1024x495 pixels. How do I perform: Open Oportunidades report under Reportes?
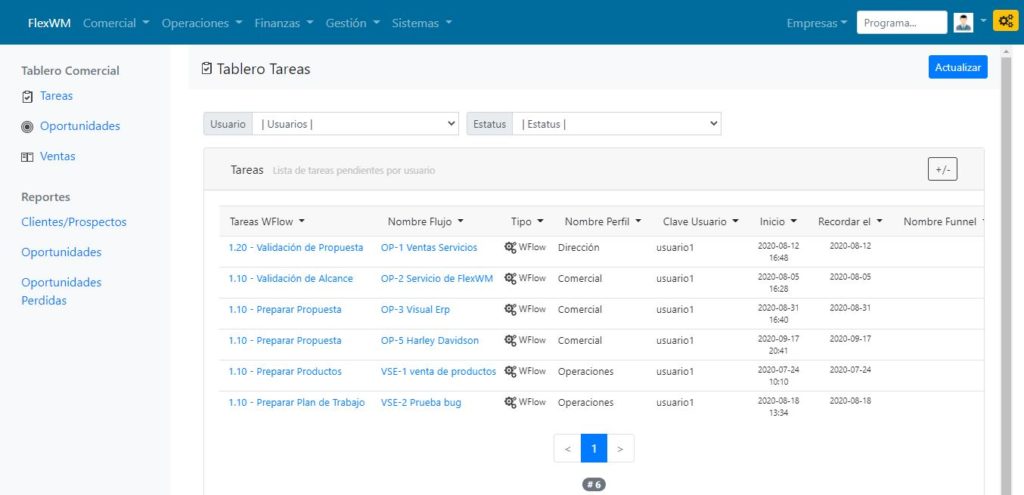pyautogui.click(x=61, y=252)
